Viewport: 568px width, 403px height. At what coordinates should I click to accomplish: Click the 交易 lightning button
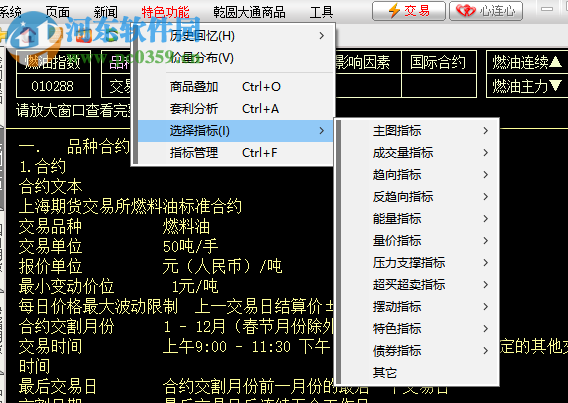pos(409,11)
